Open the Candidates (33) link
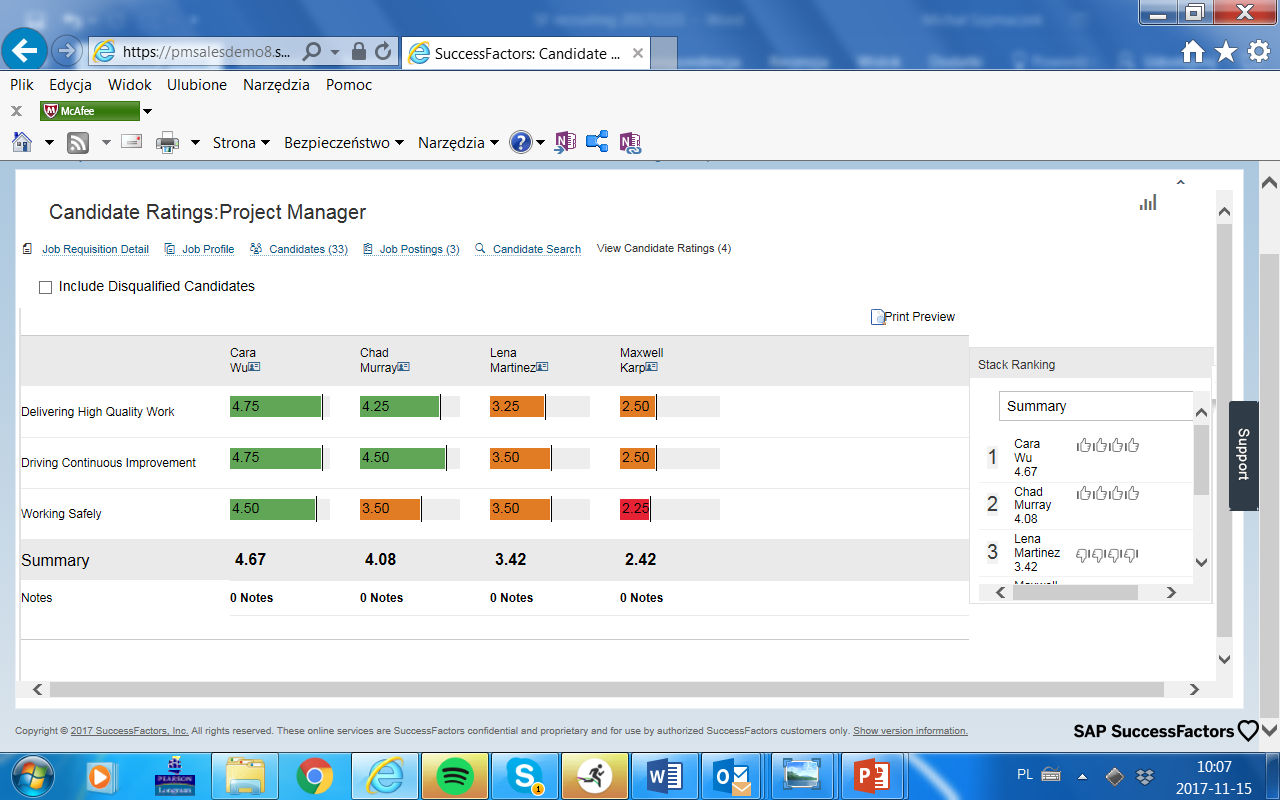The width and height of the screenshot is (1280, 800). pyautogui.click(x=308, y=249)
